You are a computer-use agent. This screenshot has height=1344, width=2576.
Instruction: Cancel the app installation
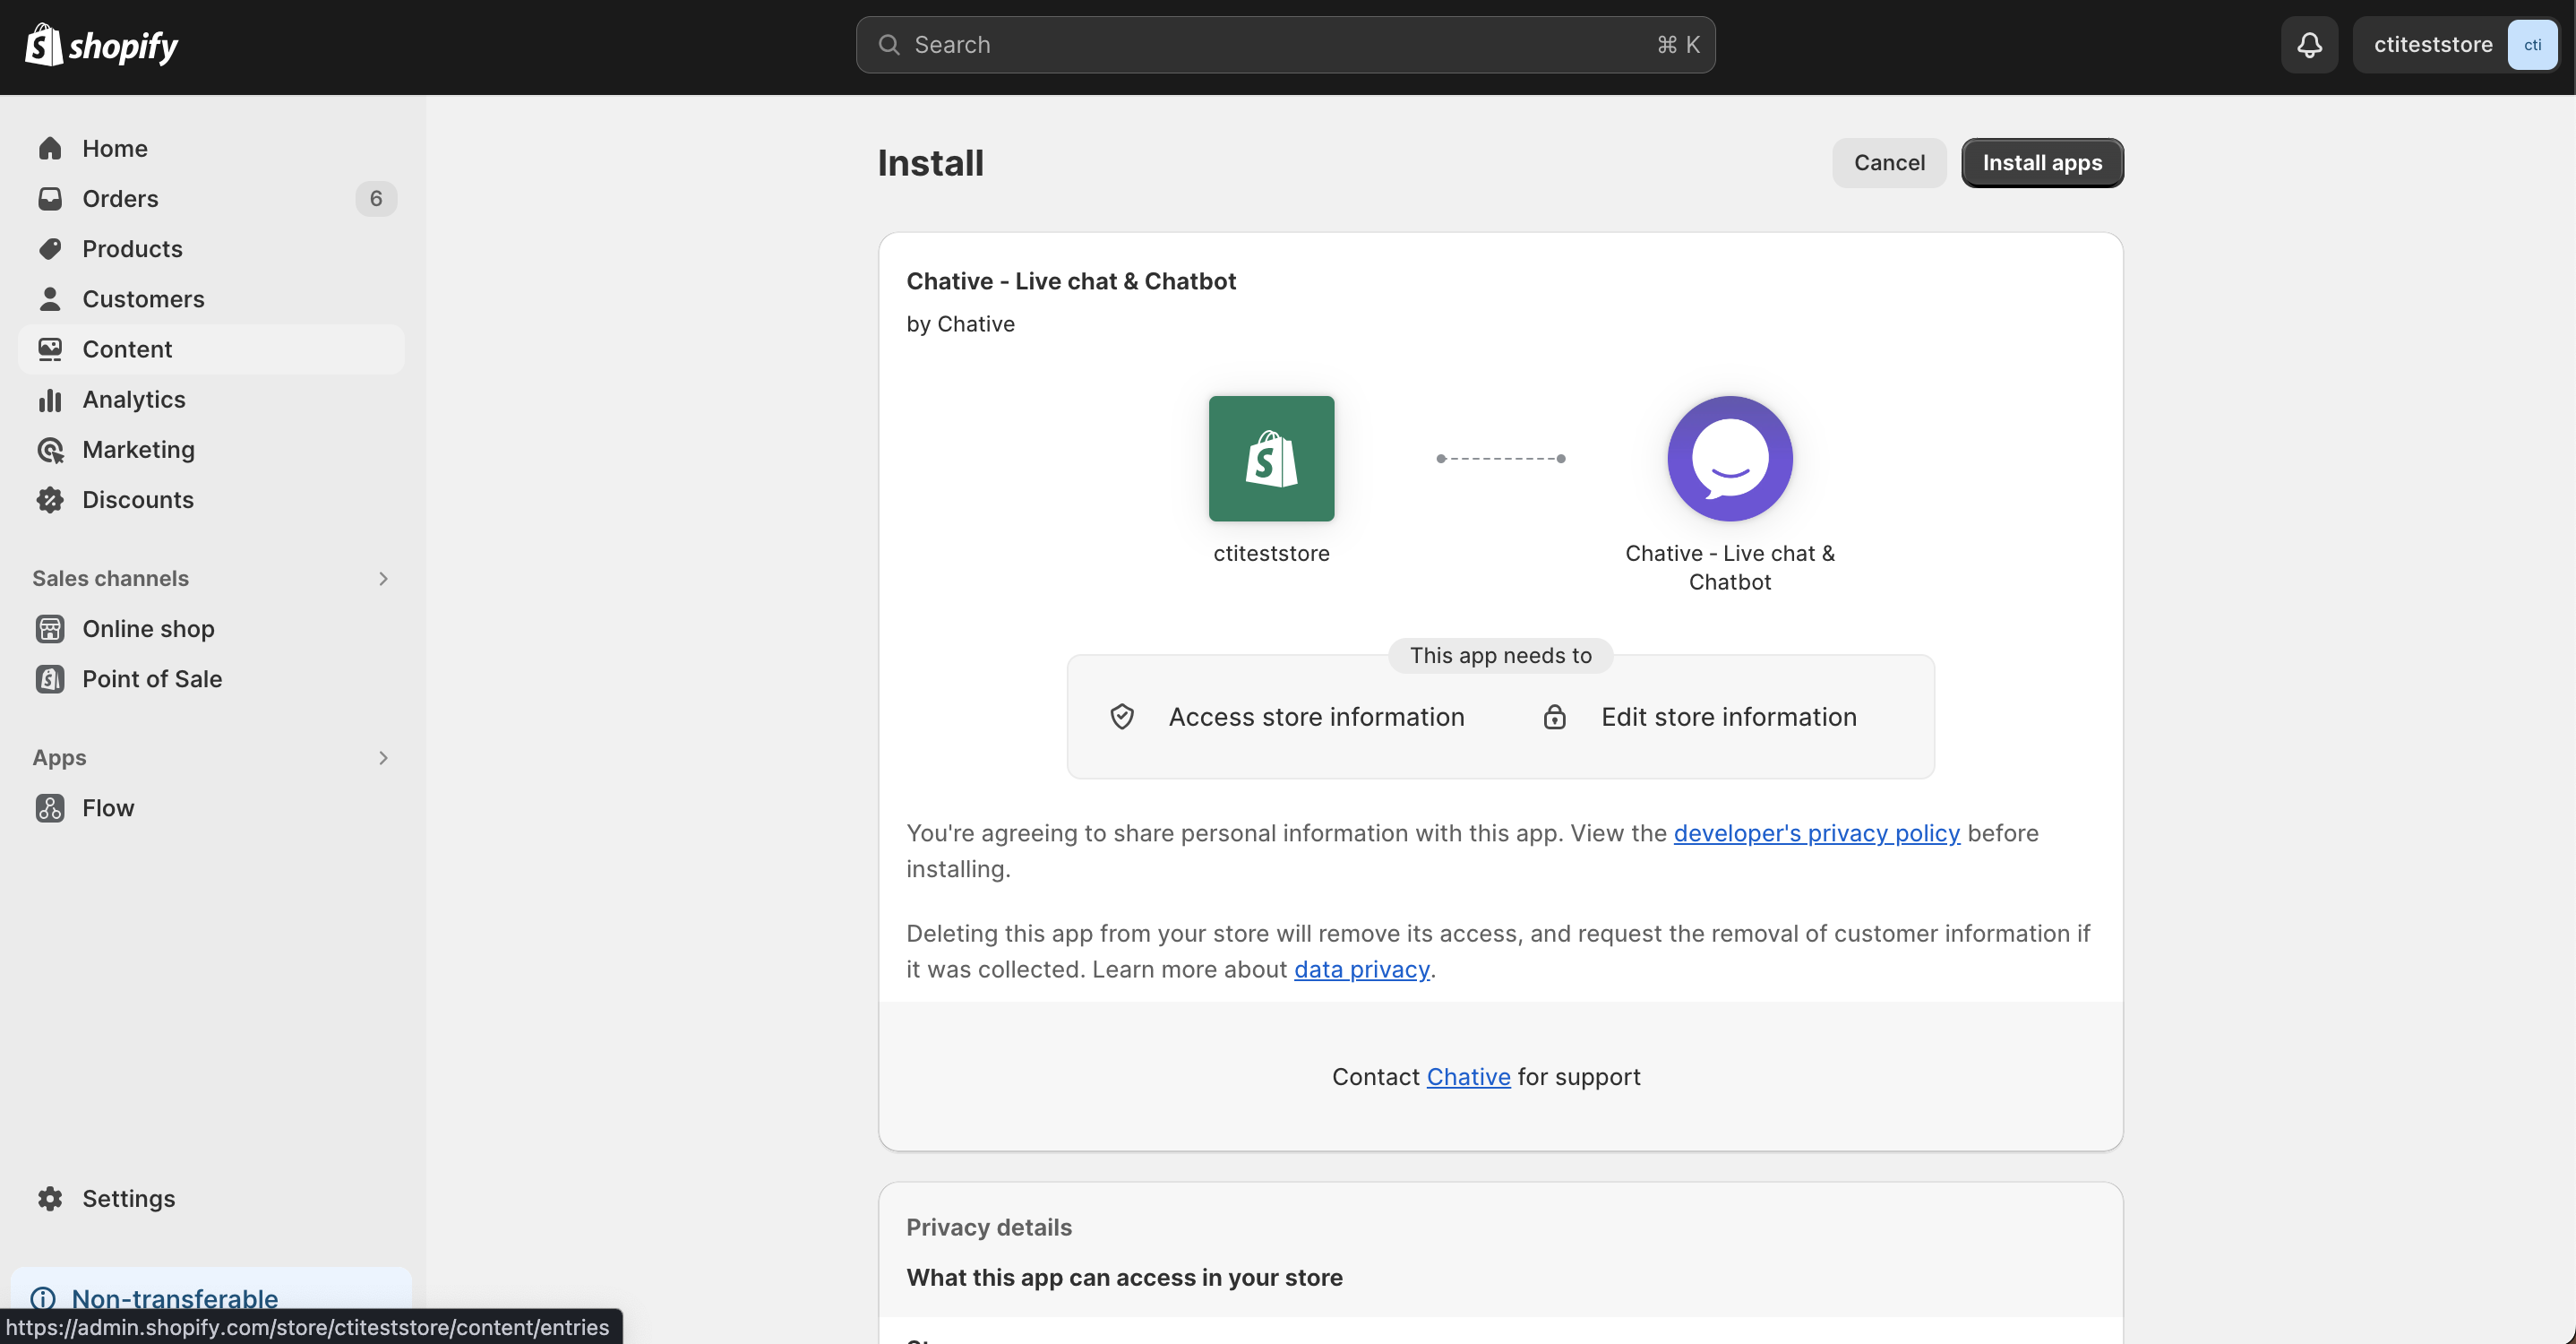tap(1888, 163)
